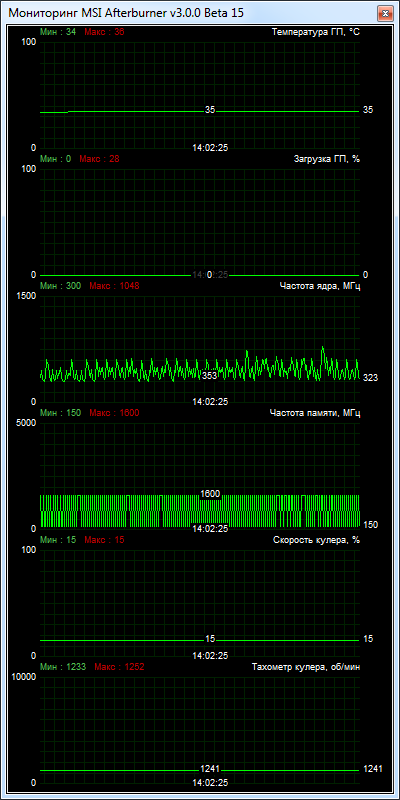Click the 'Мин : 150' memory clock value
This screenshot has width=400, height=800.
pos(60,413)
